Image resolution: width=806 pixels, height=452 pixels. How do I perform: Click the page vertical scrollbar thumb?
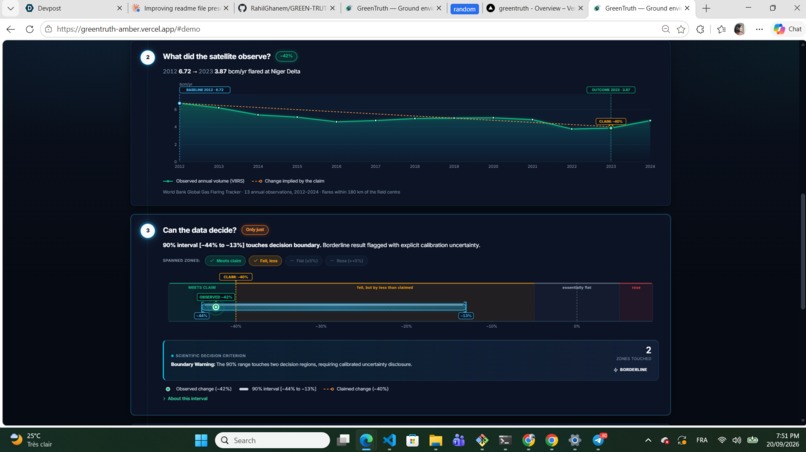point(802,251)
